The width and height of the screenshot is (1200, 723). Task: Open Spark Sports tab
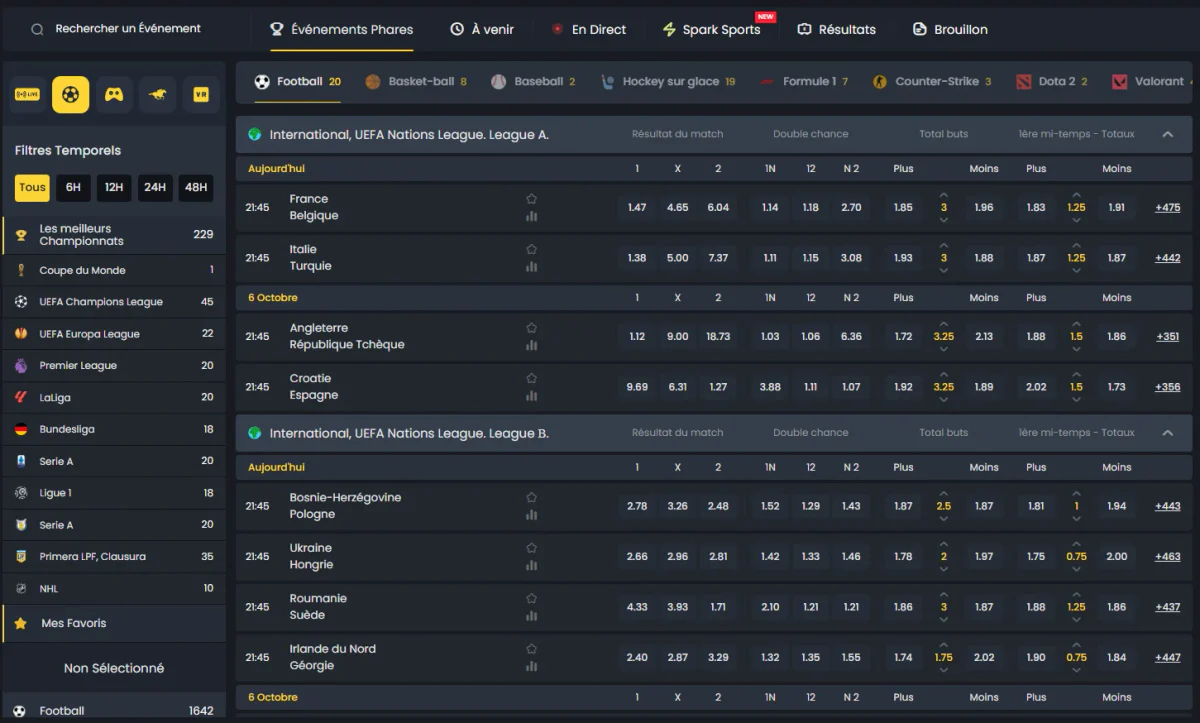tap(711, 29)
